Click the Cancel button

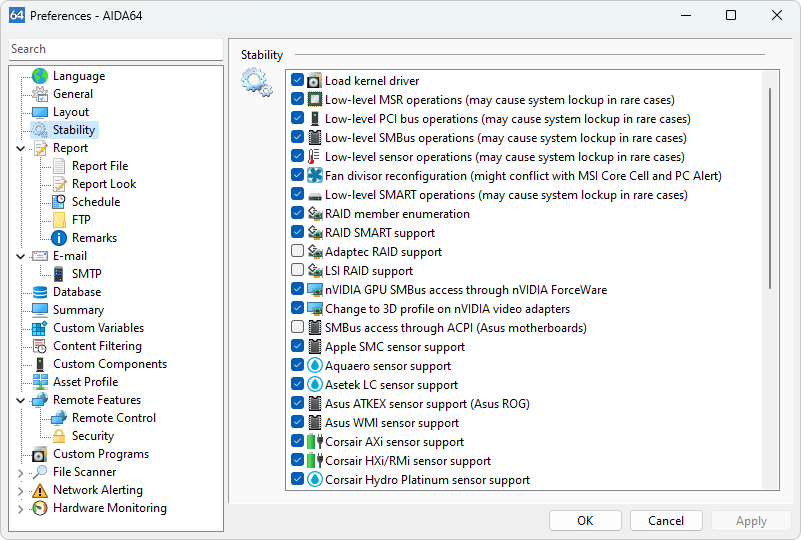click(x=666, y=521)
